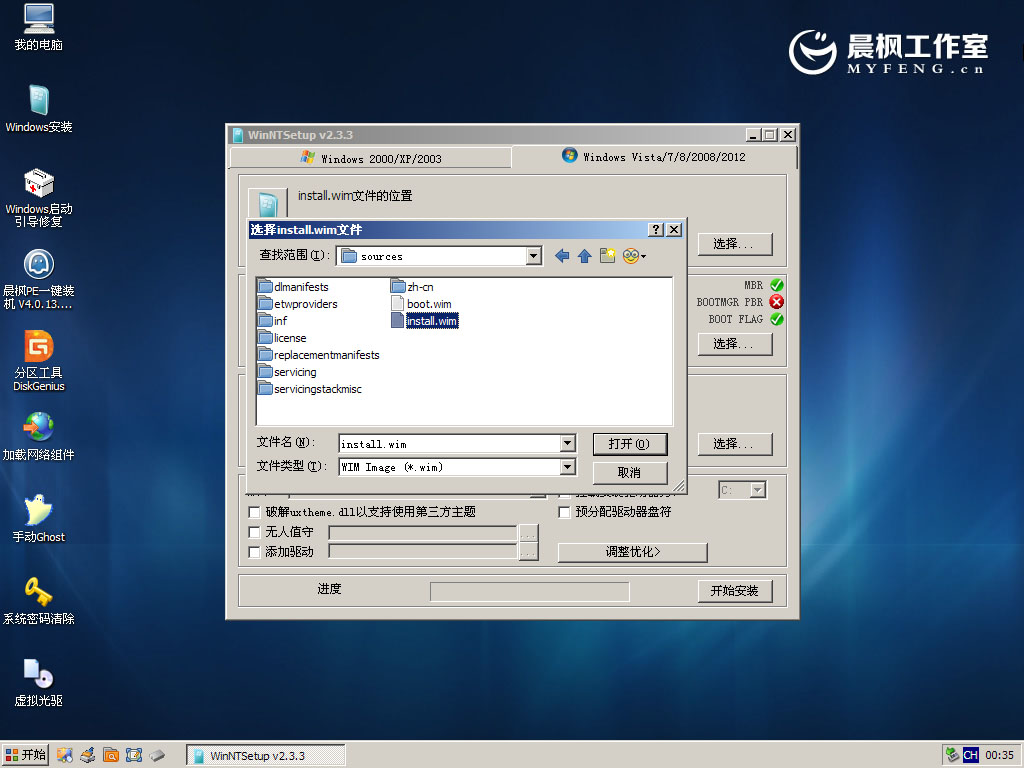Image resolution: width=1024 pixels, height=768 pixels.
Task: Open 虚拟光驱 desktop icon
Action: point(39,682)
